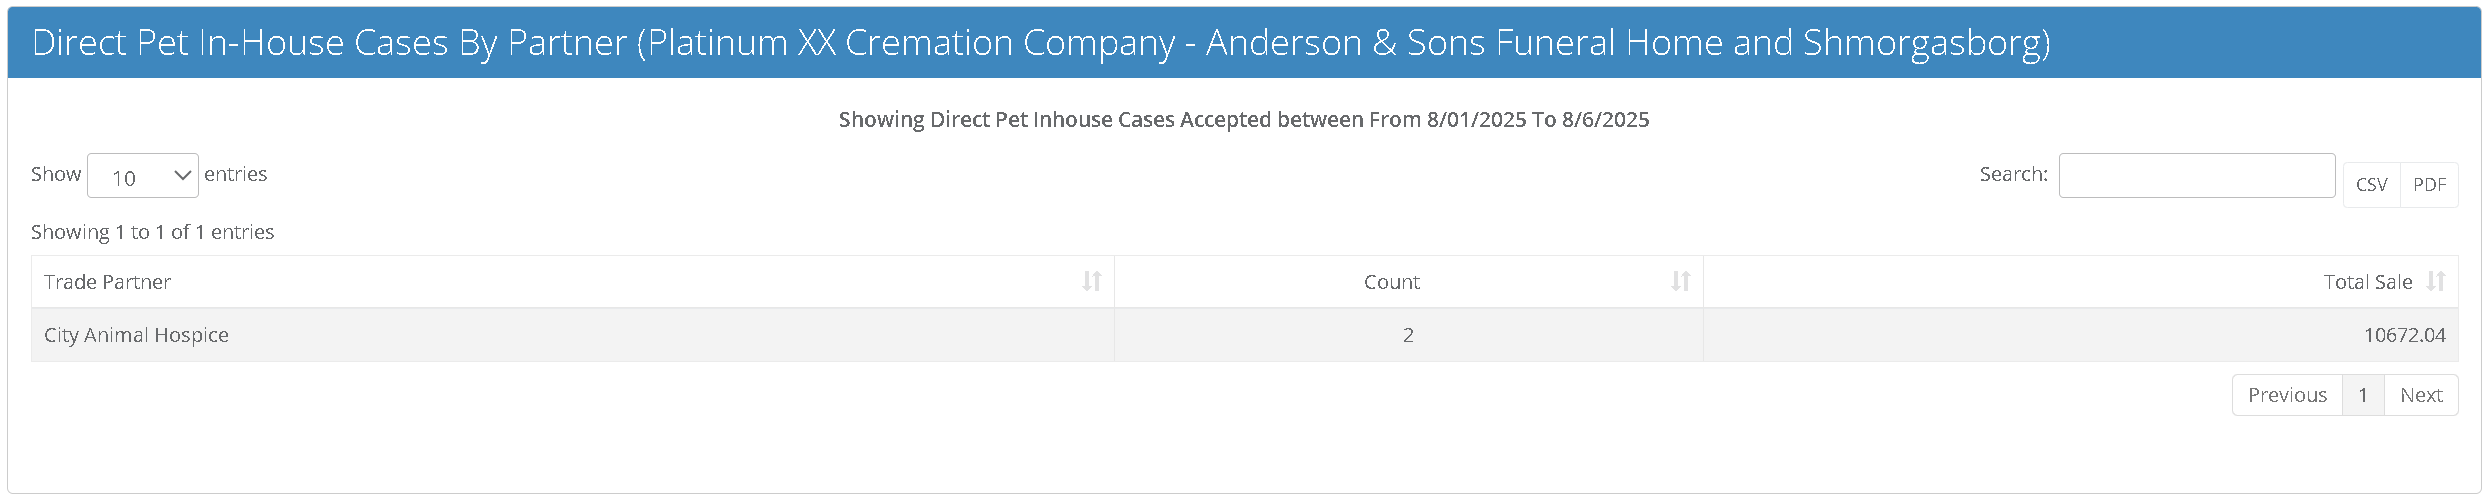Click the "Showing 1 to 1 of 1 entries" text
The height and width of the screenshot is (498, 2490).
152,232
